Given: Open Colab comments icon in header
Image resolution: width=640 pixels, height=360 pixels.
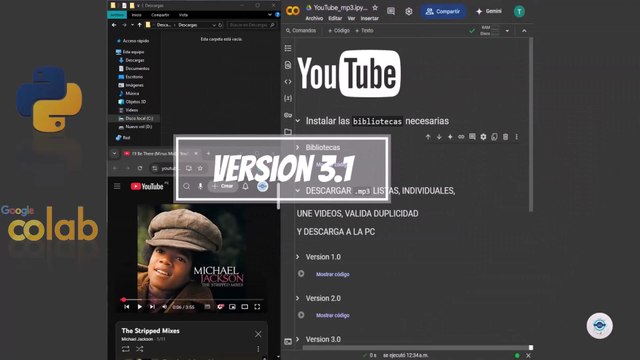Looking at the screenshot, I should 391,11.
